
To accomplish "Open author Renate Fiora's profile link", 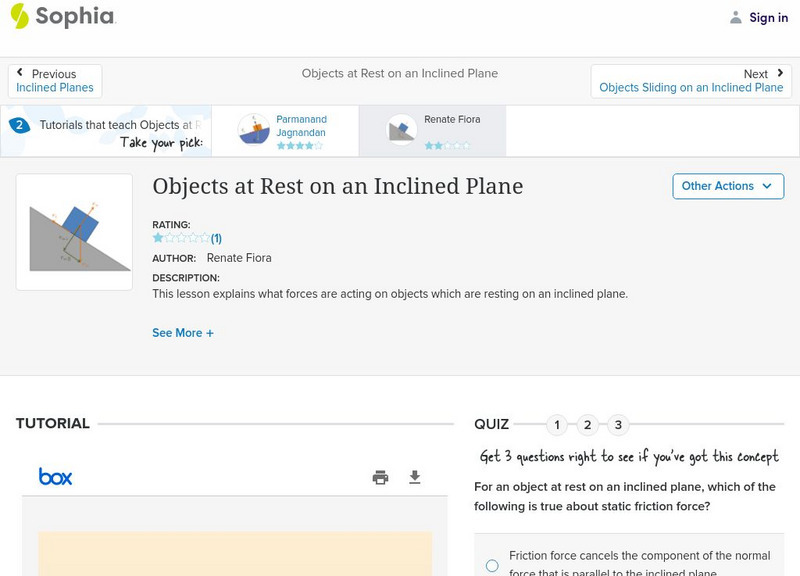I will click(x=239, y=258).
